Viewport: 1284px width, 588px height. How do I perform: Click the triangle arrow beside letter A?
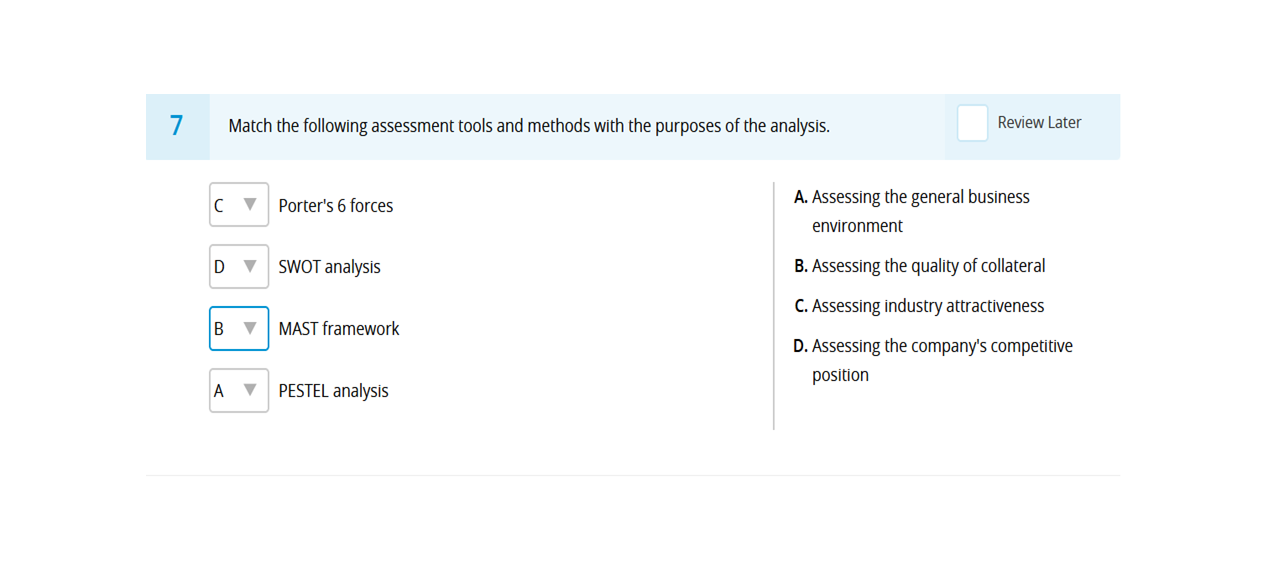[250, 390]
